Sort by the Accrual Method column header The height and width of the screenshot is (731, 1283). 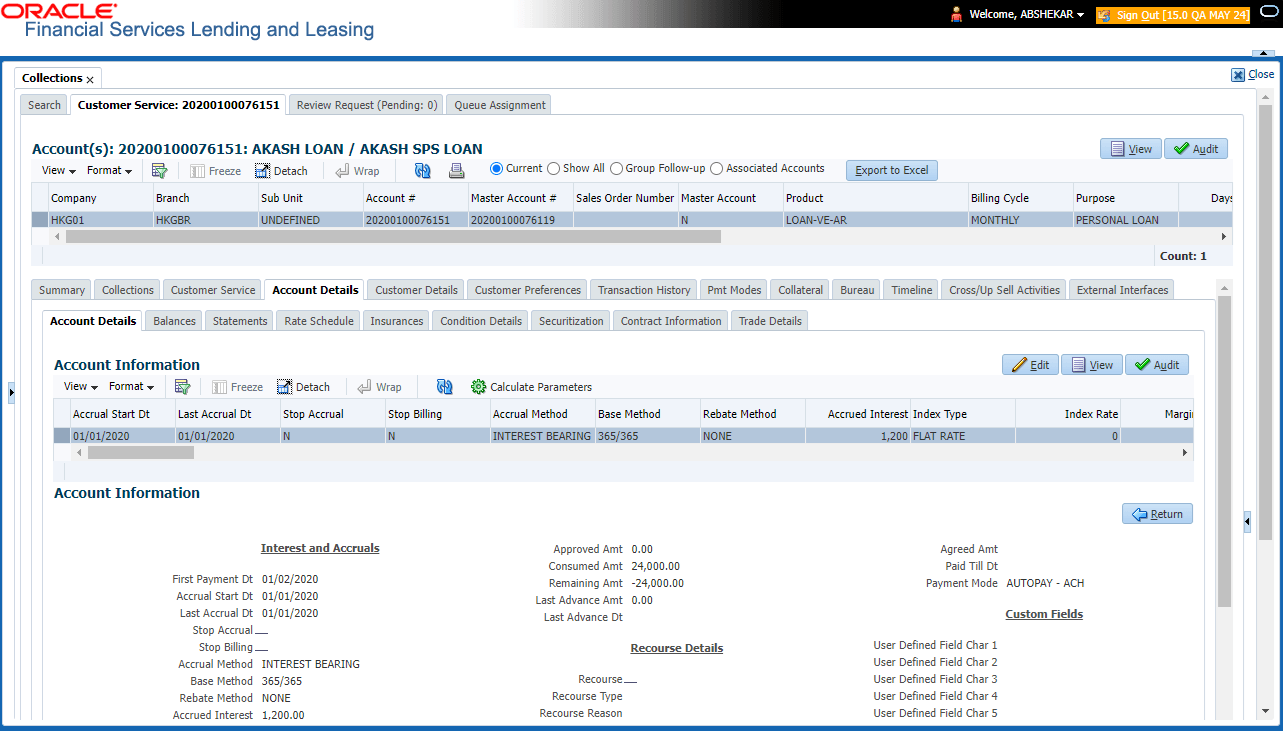pyautogui.click(x=541, y=414)
